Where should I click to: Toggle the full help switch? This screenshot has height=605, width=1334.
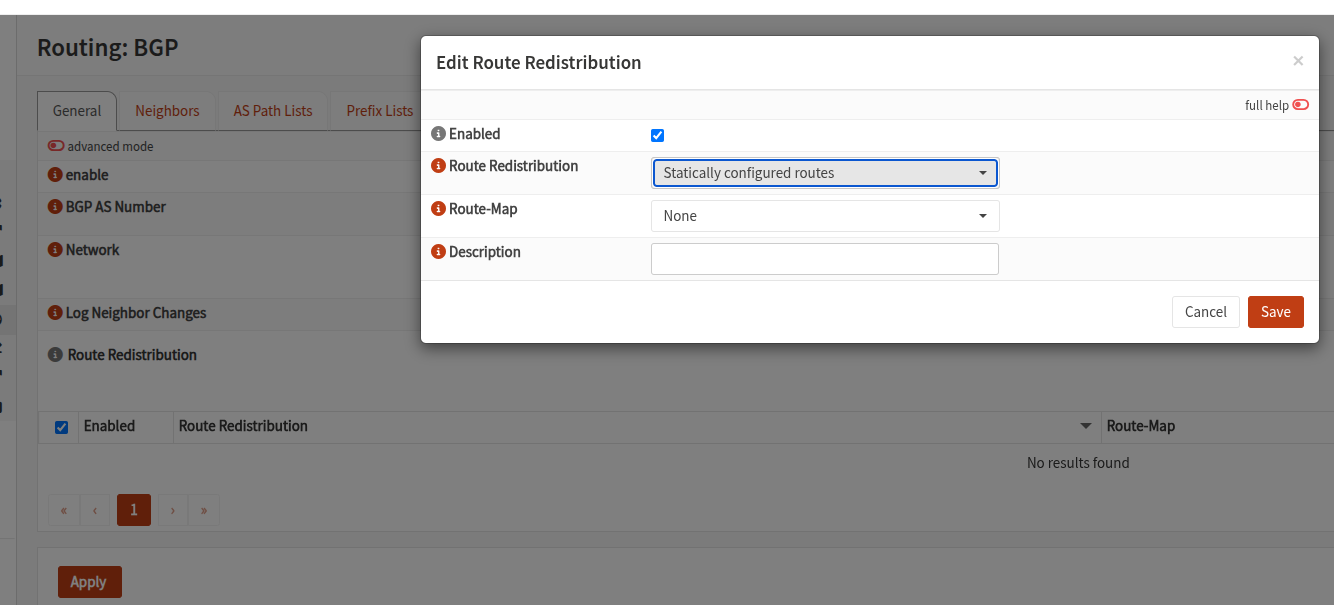pyautogui.click(x=1301, y=105)
